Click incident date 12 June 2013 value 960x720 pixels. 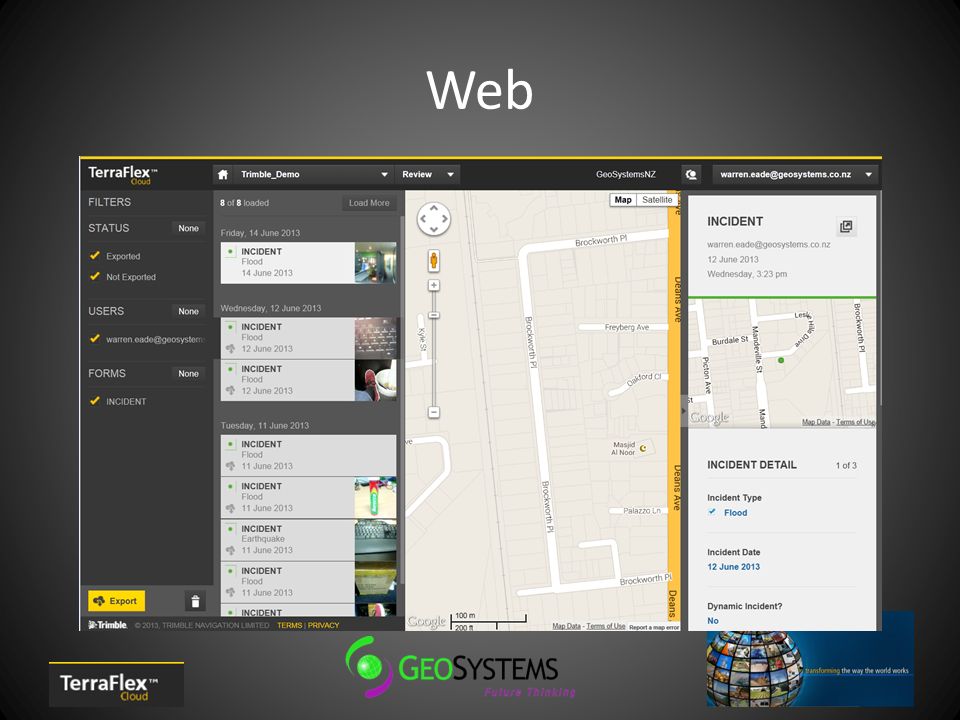tap(733, 567)
